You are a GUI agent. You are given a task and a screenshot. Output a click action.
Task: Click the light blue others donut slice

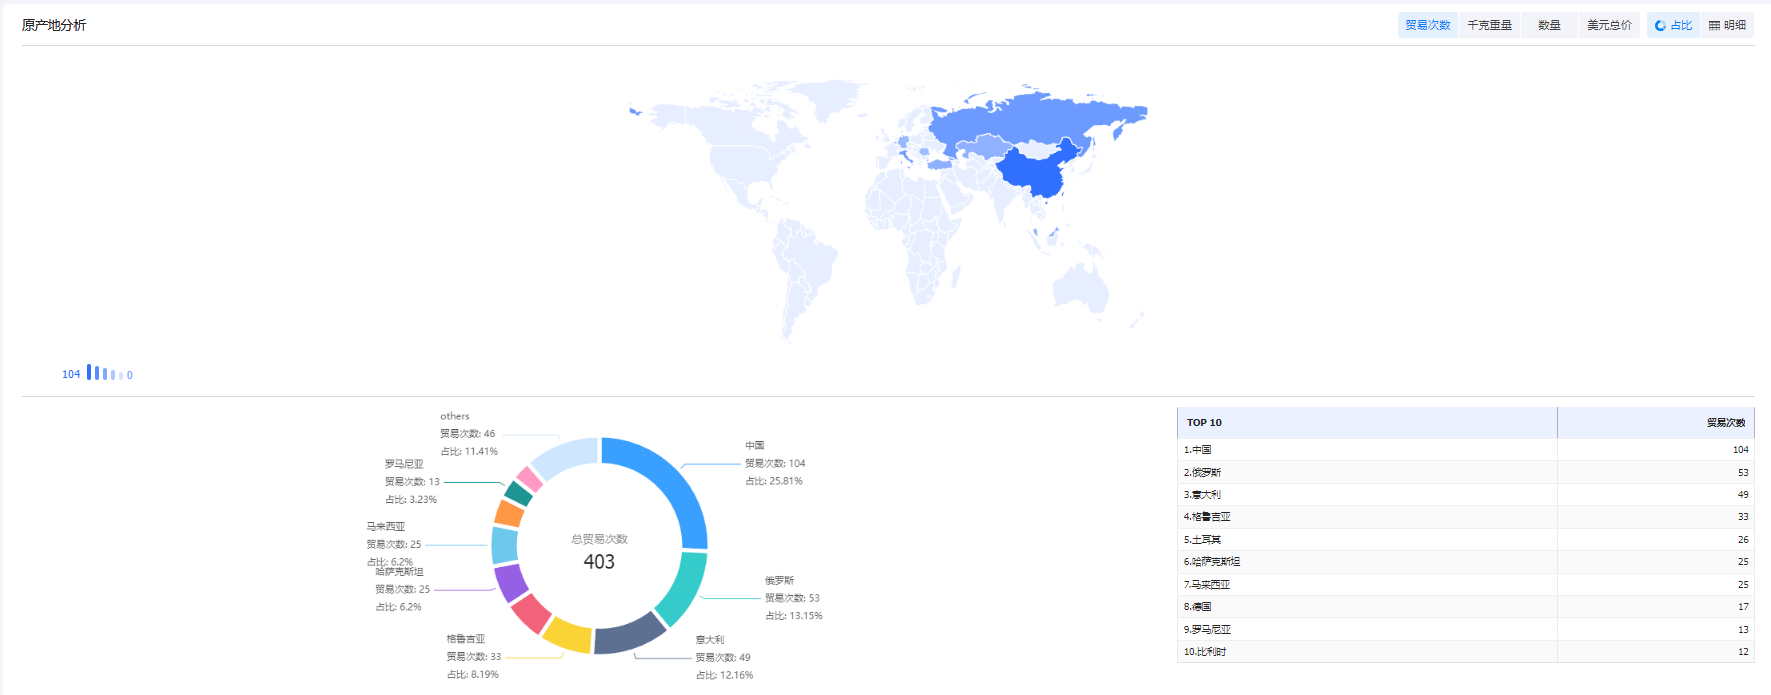click(565, 457)
